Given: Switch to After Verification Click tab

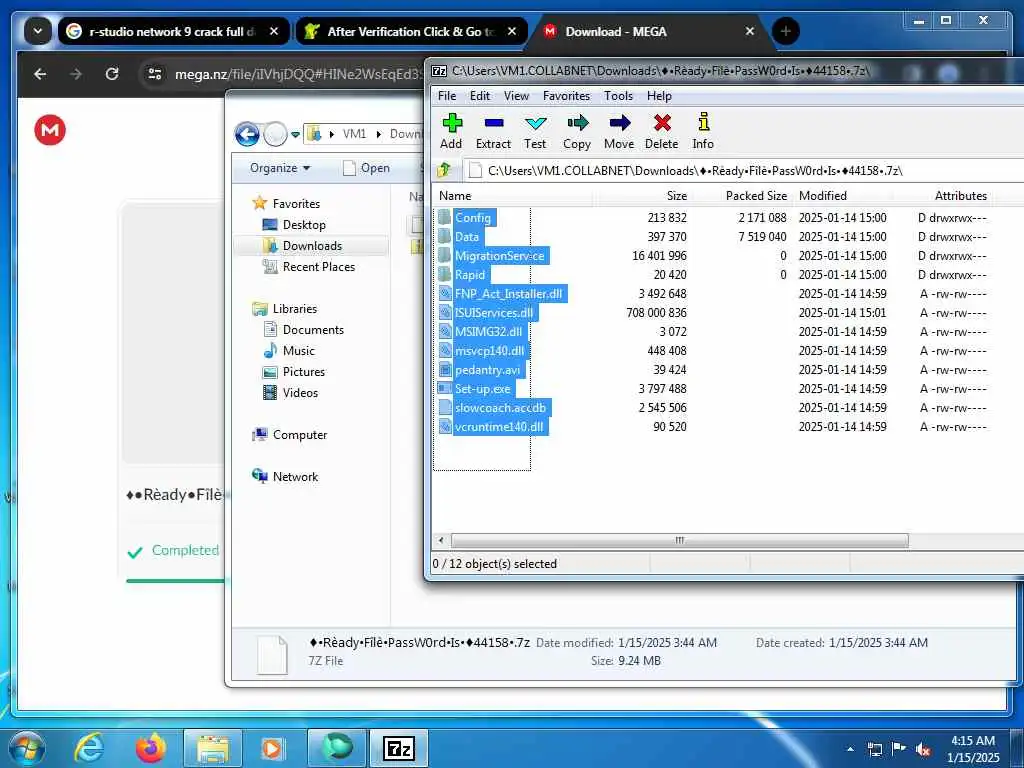Looking at the screenshot, I should pyautogui.click(x=410, y=31).
